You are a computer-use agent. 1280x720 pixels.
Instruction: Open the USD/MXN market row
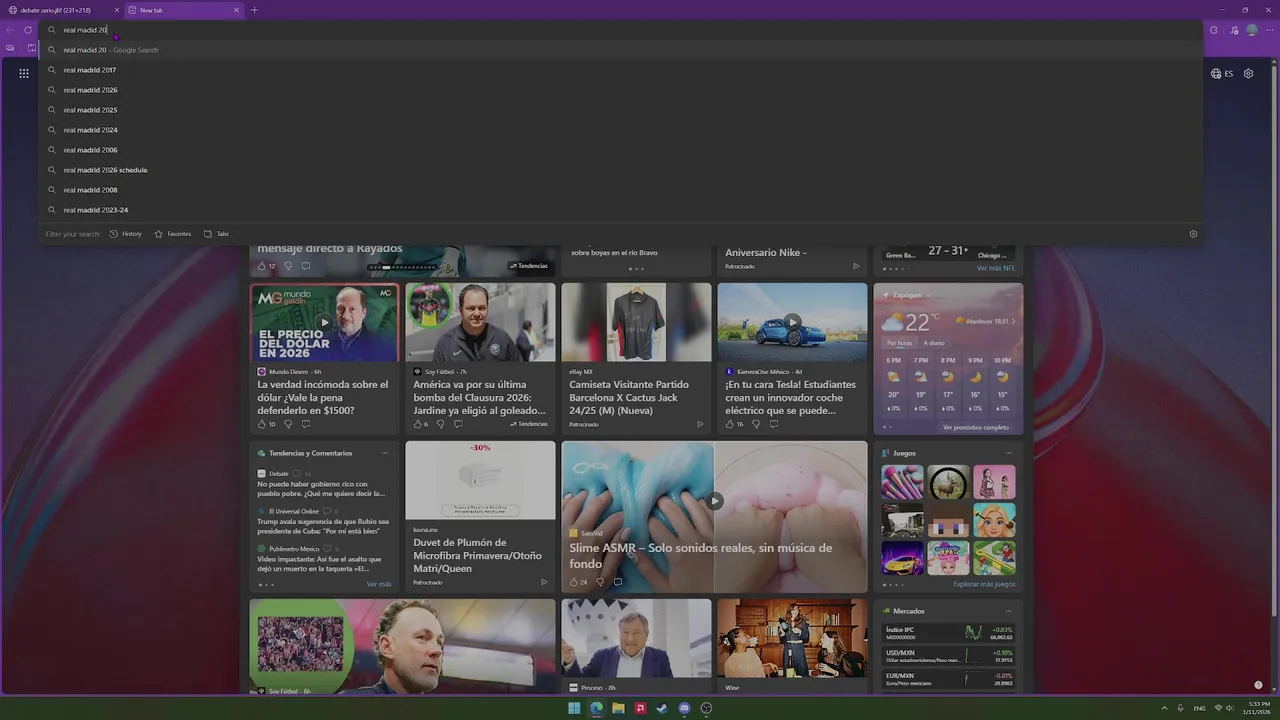(x=948, y=656)
